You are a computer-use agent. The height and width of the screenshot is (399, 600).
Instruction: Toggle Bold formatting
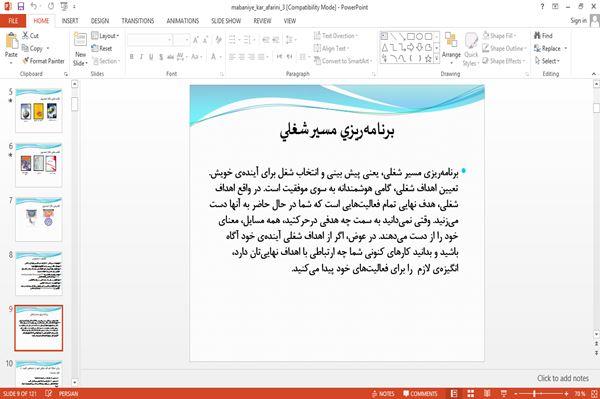pyautogui.click(x=132, y=57)
